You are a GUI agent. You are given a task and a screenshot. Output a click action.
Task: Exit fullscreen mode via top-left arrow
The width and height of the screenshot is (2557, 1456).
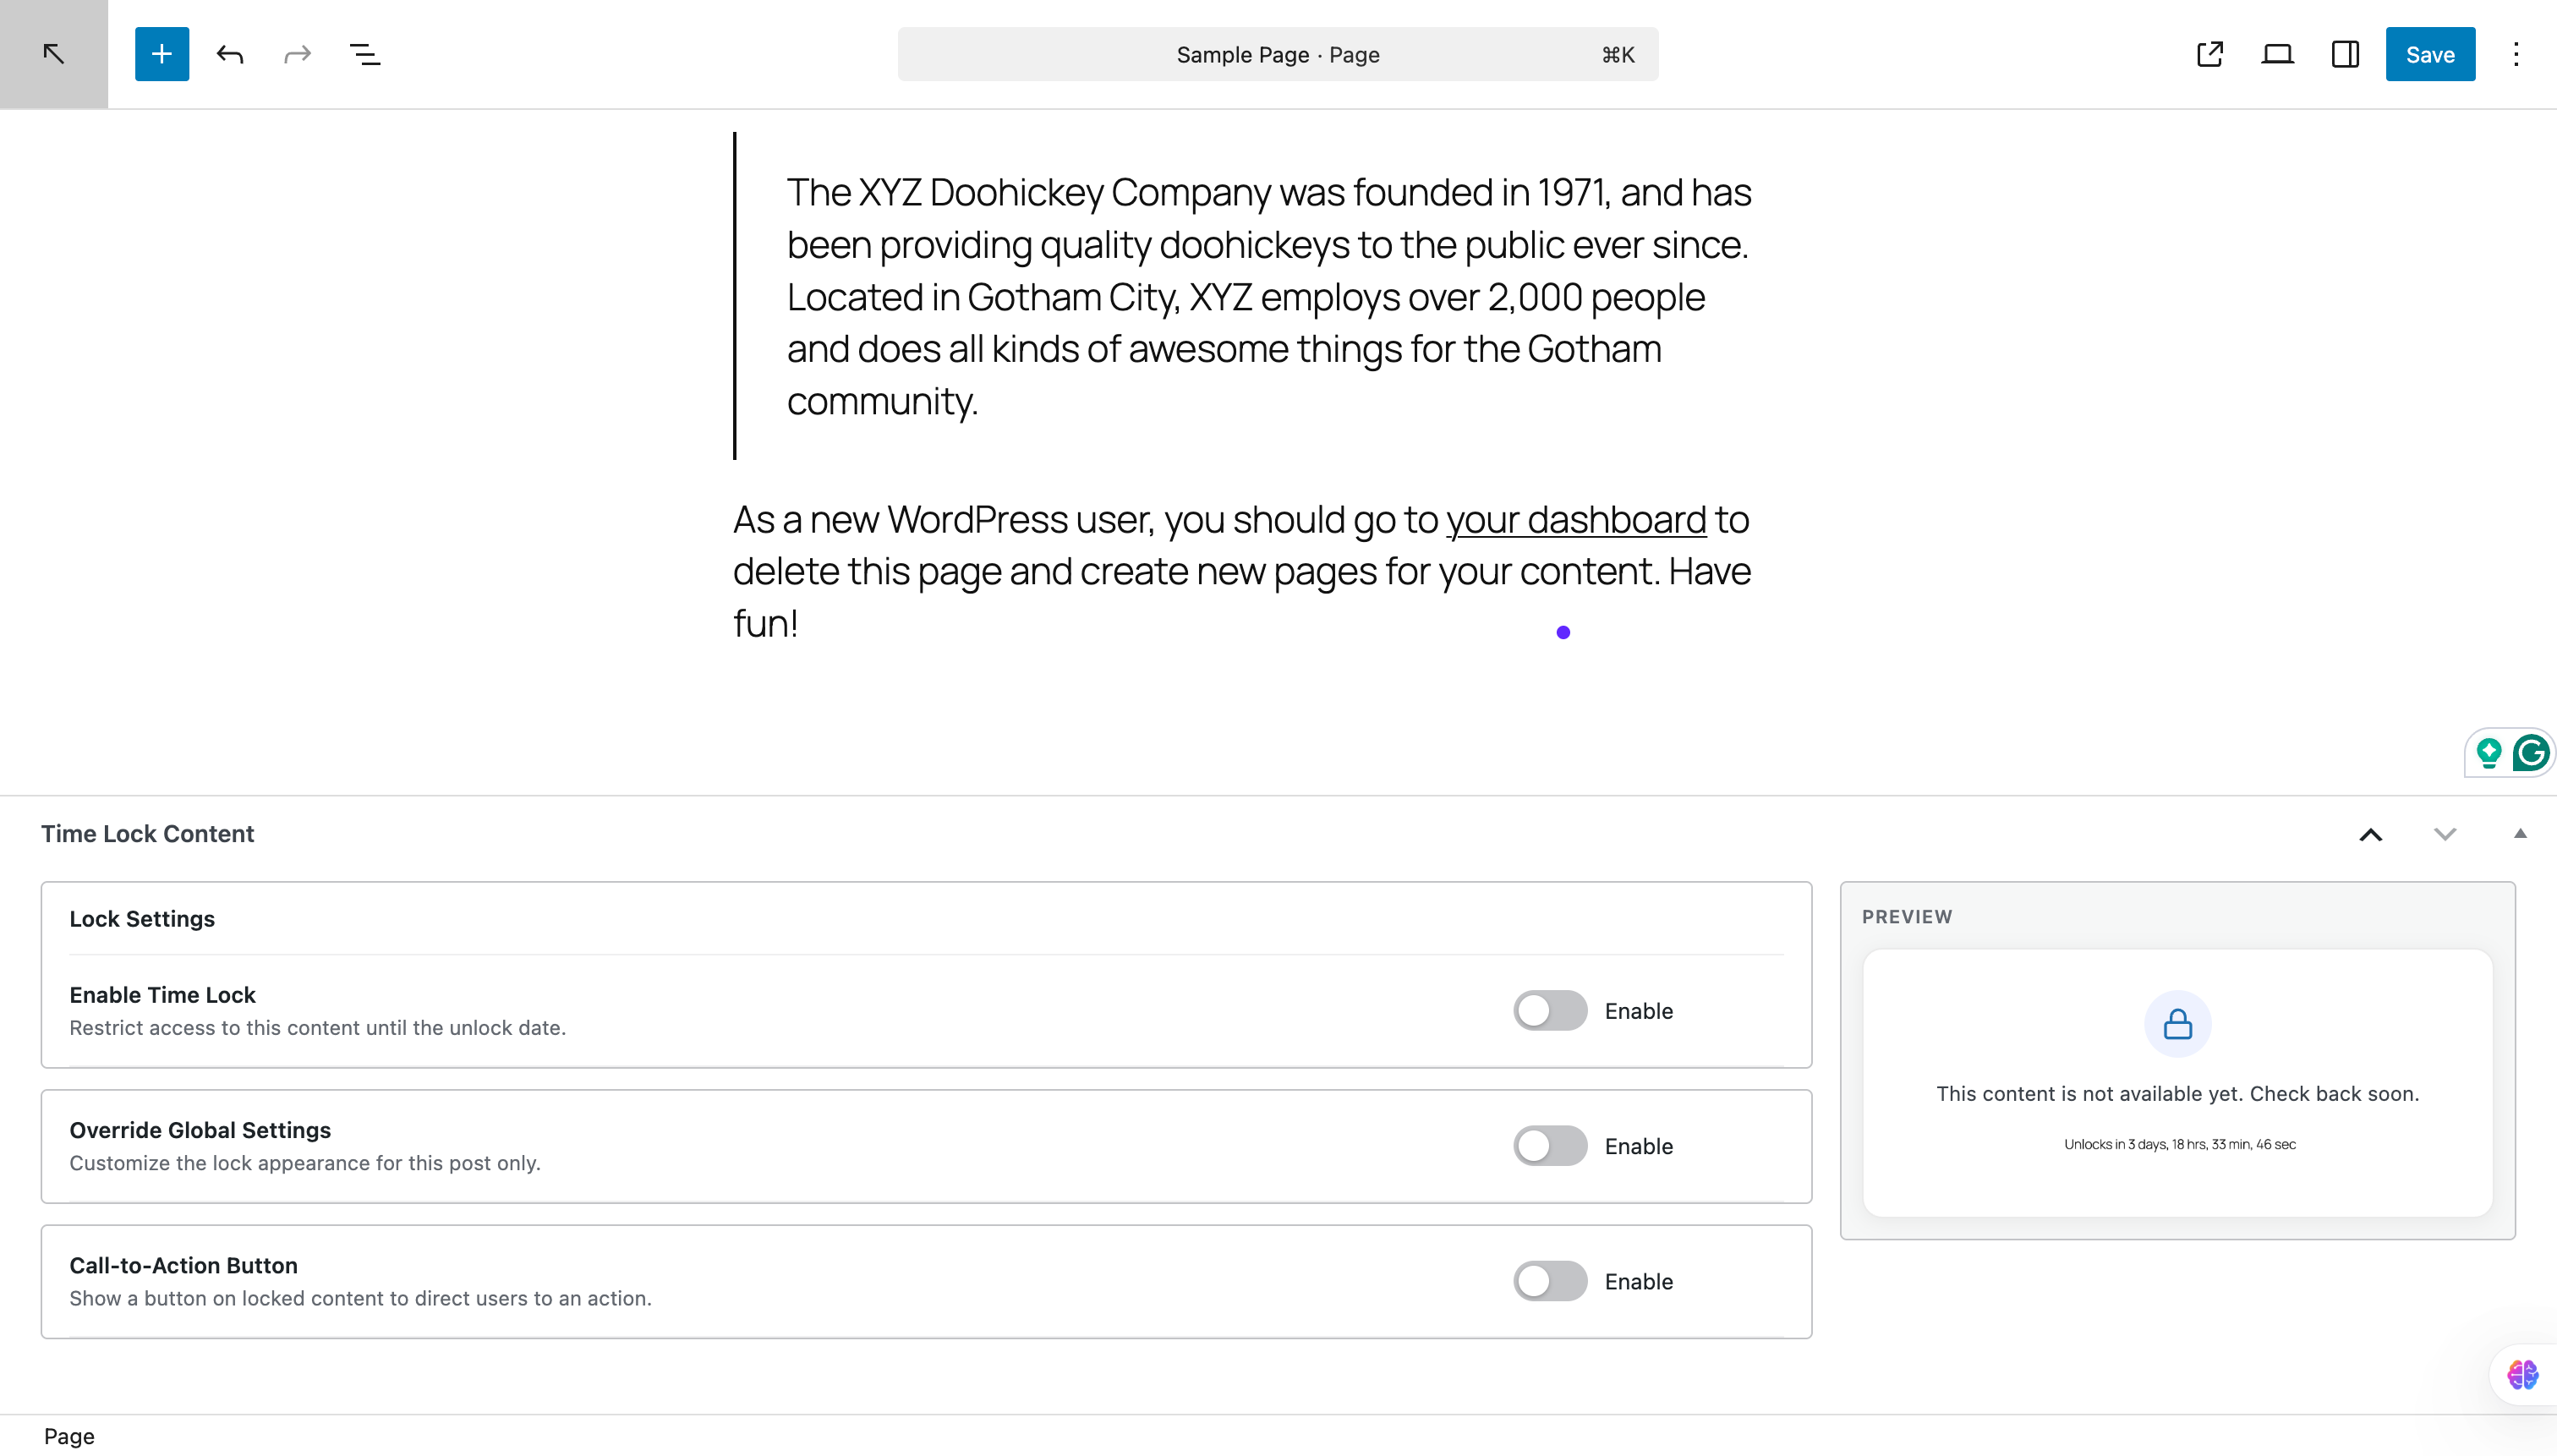pos(53,53)
